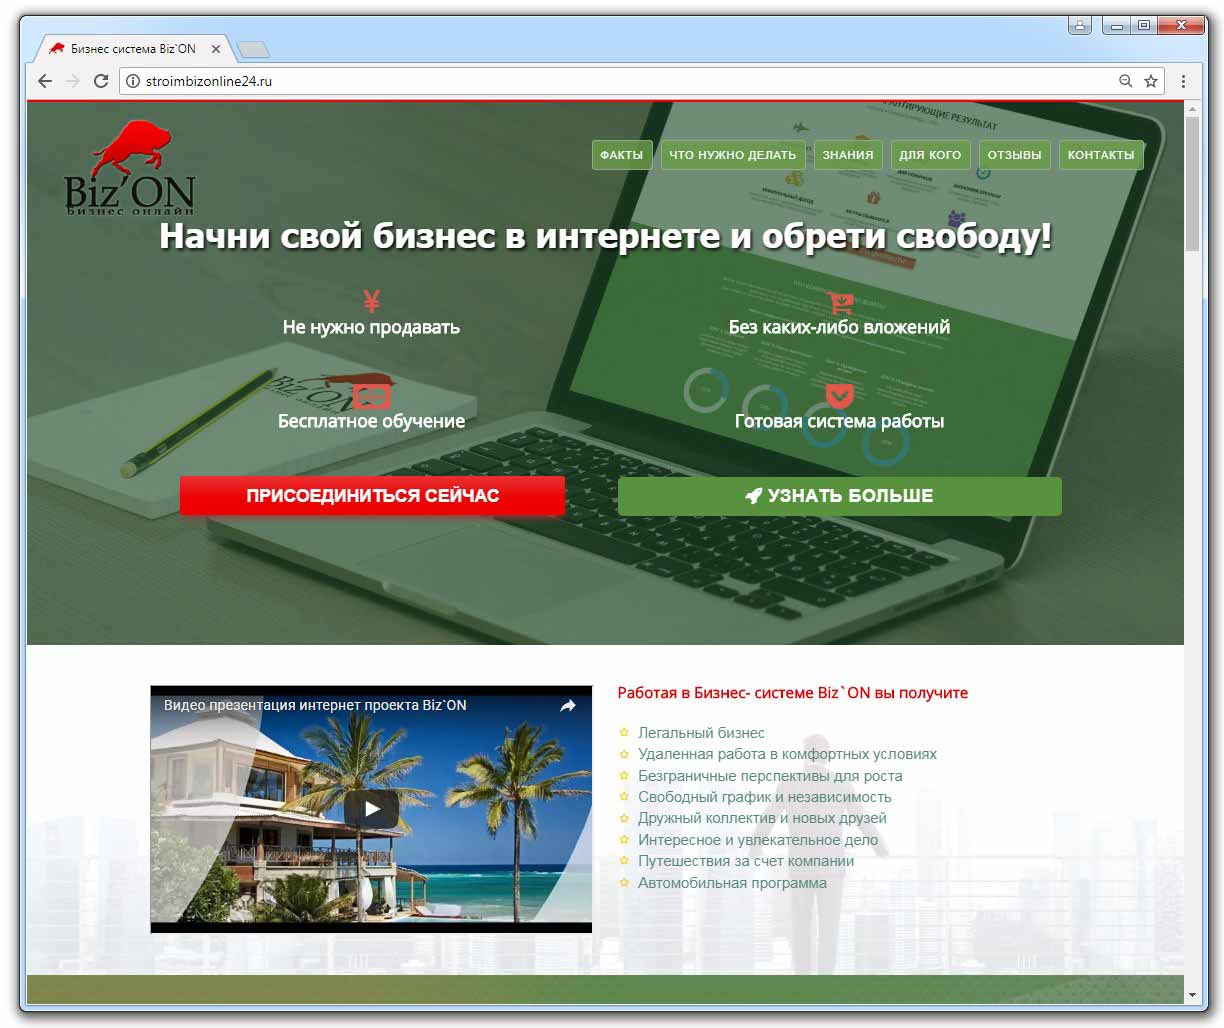Open the КОНТАКТЫ menu item
1224x1028 pixels.
tap(1101, 155)
